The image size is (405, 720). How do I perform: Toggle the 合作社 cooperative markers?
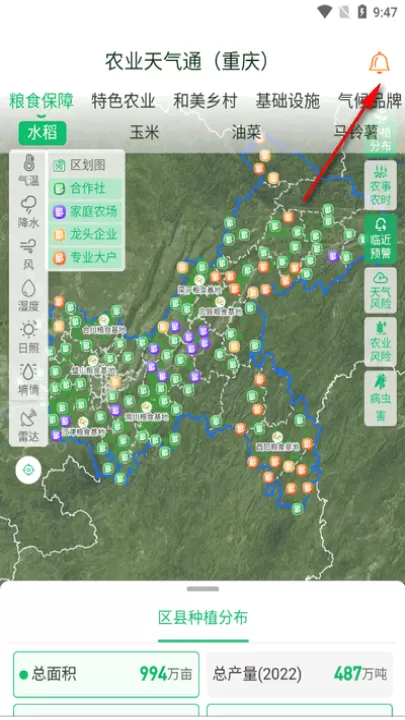[86, 188]
